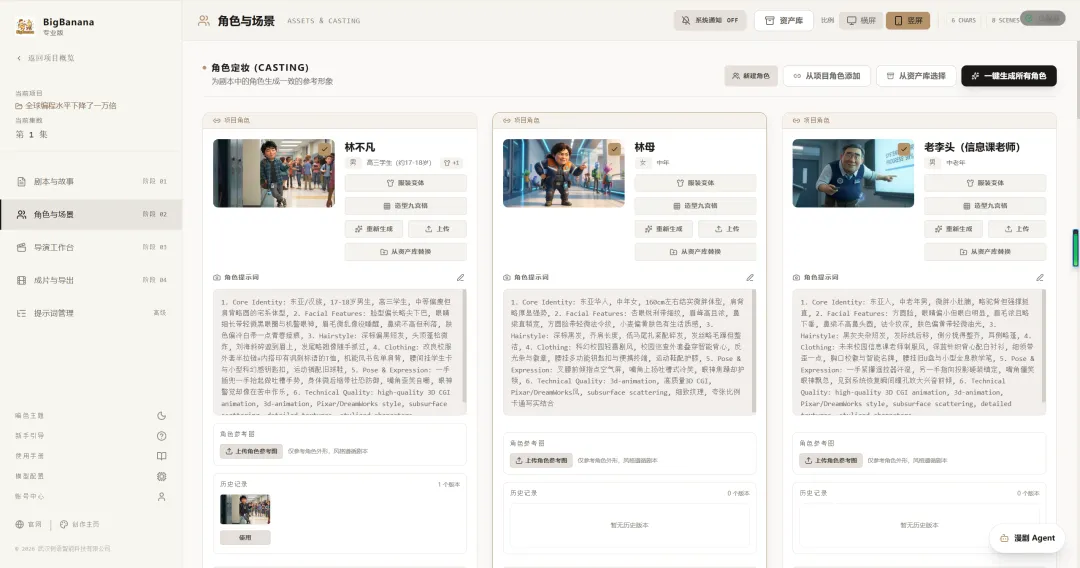The height and width of the screenshot is (568, 1080).
Task: Click 从项目角色添加 button
Action: 827,76
